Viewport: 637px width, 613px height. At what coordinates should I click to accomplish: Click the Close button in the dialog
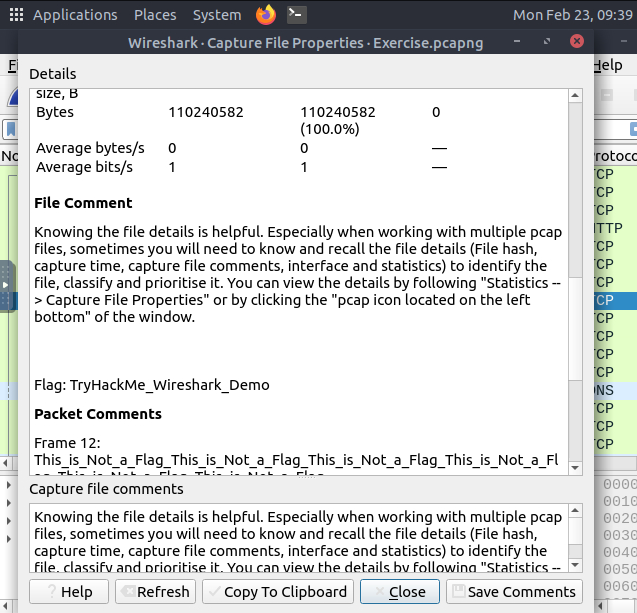click(x=400, y=591)
